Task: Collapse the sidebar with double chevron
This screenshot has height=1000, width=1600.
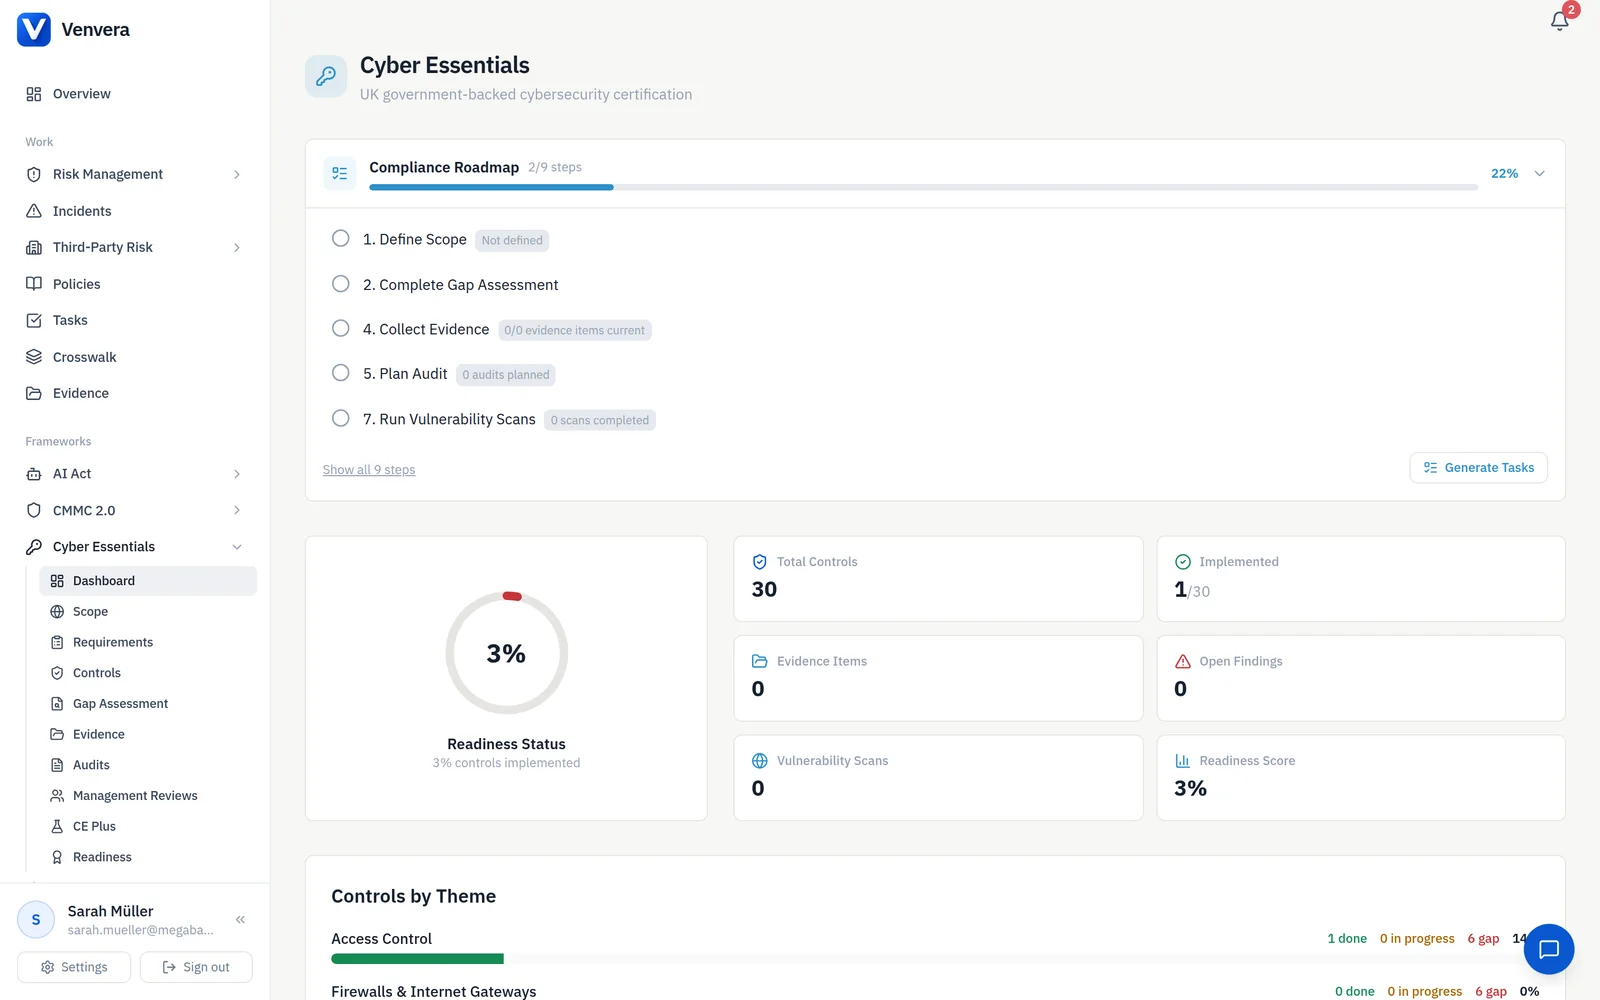Action: [x=240, y=920]
